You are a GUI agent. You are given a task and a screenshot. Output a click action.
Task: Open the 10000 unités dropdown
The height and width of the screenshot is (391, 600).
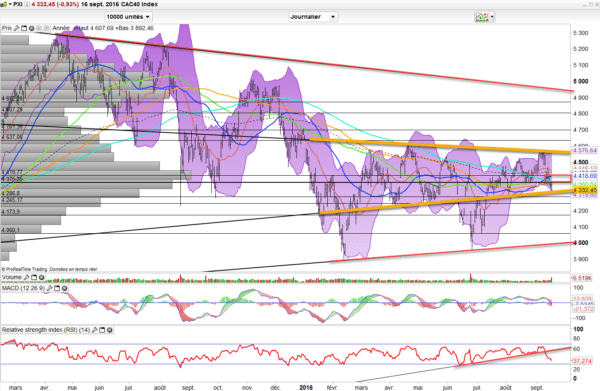click(x=129, y=17)
